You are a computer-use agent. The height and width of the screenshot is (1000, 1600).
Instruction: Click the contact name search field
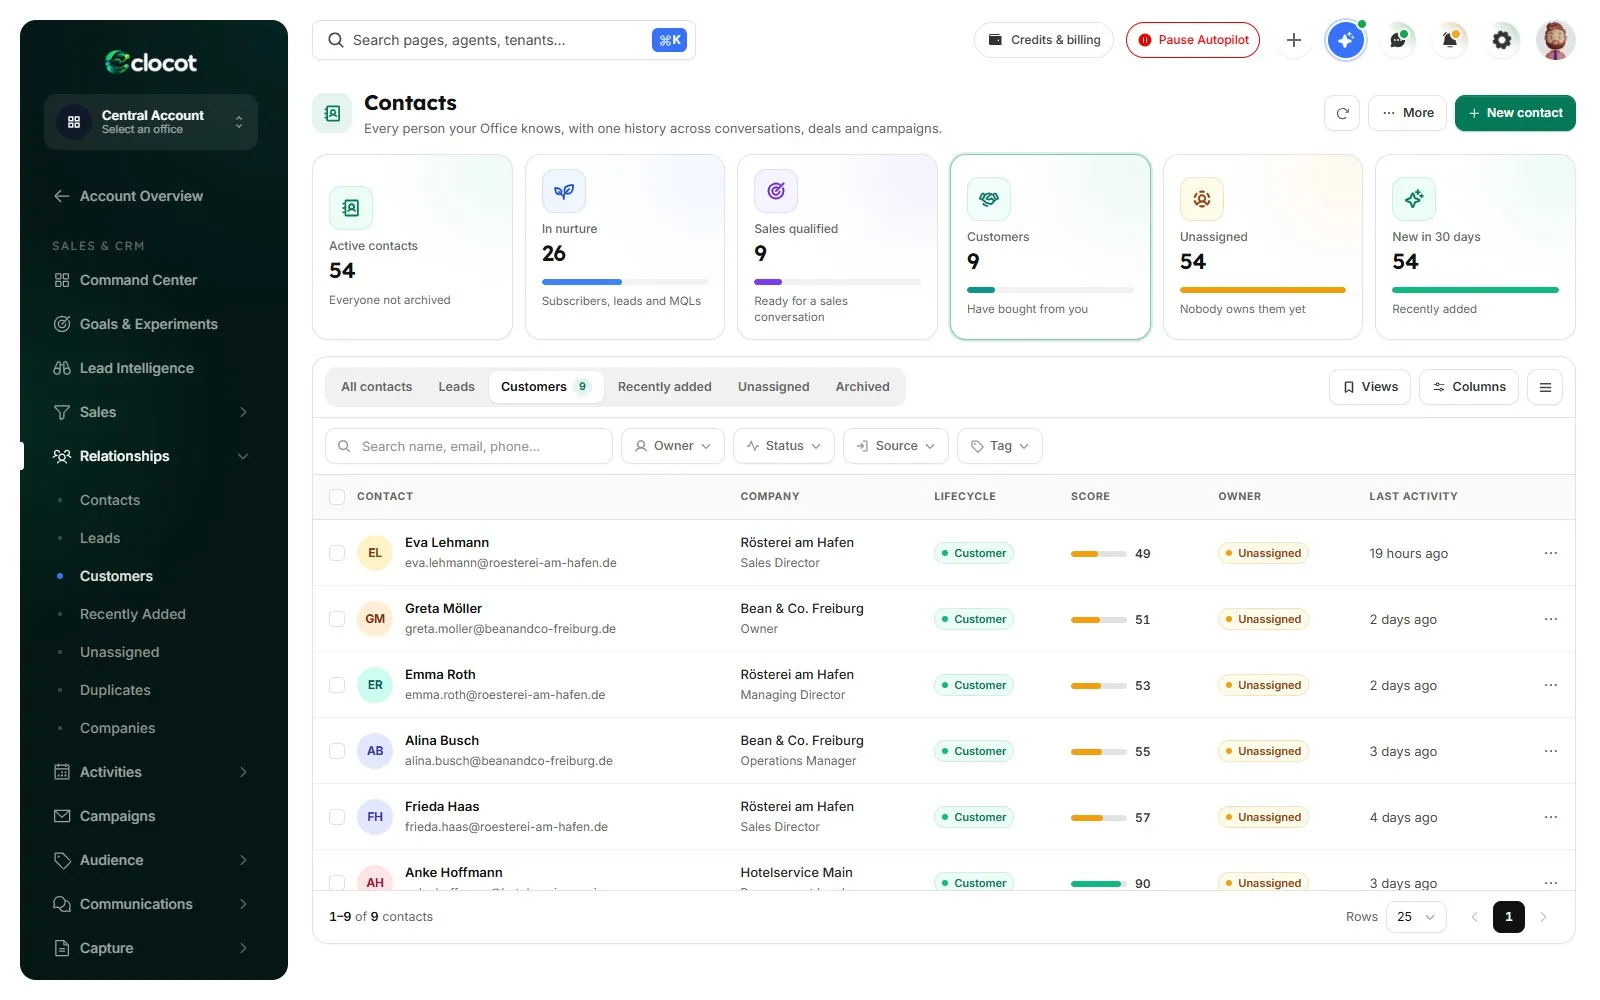[x=469, y=446]
